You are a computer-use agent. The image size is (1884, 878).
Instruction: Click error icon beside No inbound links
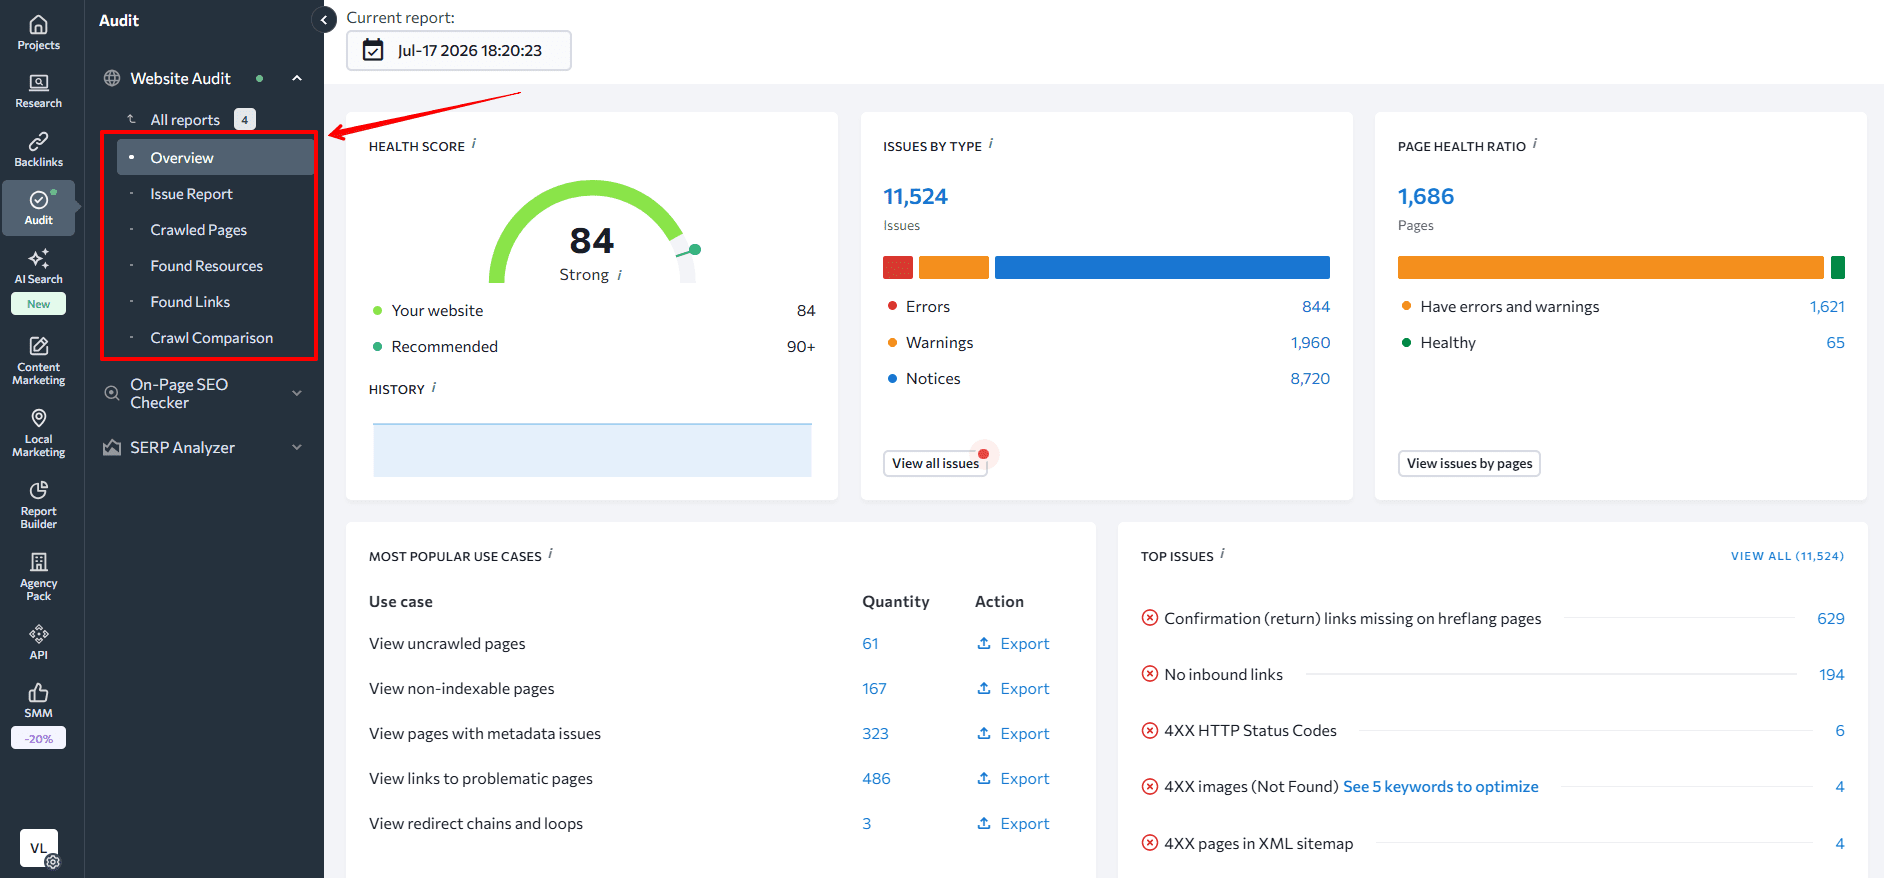1150,674
